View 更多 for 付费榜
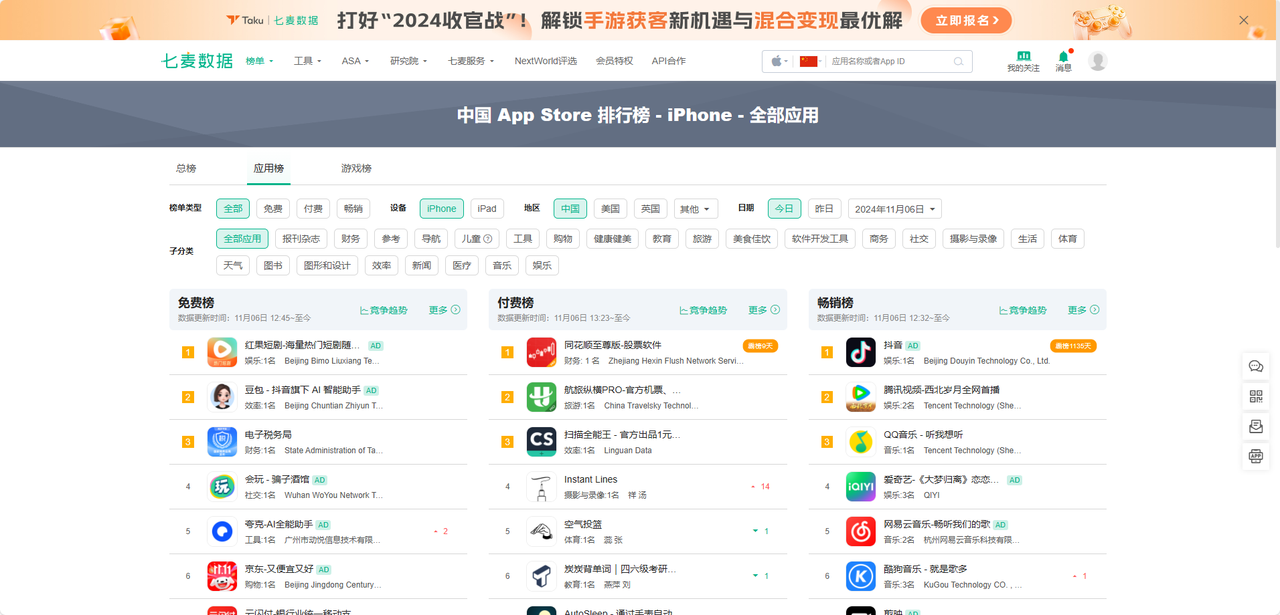The image size is (1280, 615). click(x=764, y=310)
